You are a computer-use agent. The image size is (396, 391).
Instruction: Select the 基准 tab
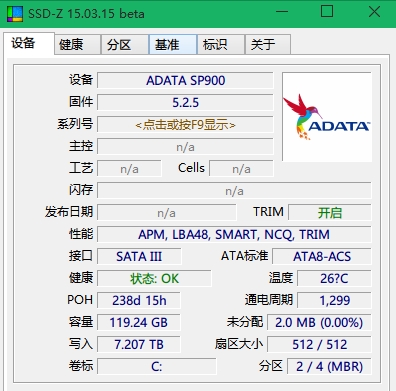click(x=173, y=44)
